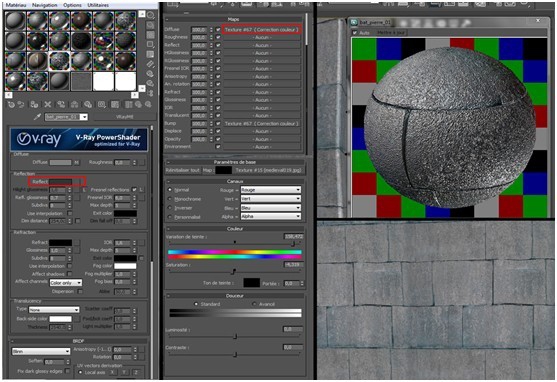Toggle the Bump map checkbox
Screen dimensions: 557x382
tap(218, 123)
